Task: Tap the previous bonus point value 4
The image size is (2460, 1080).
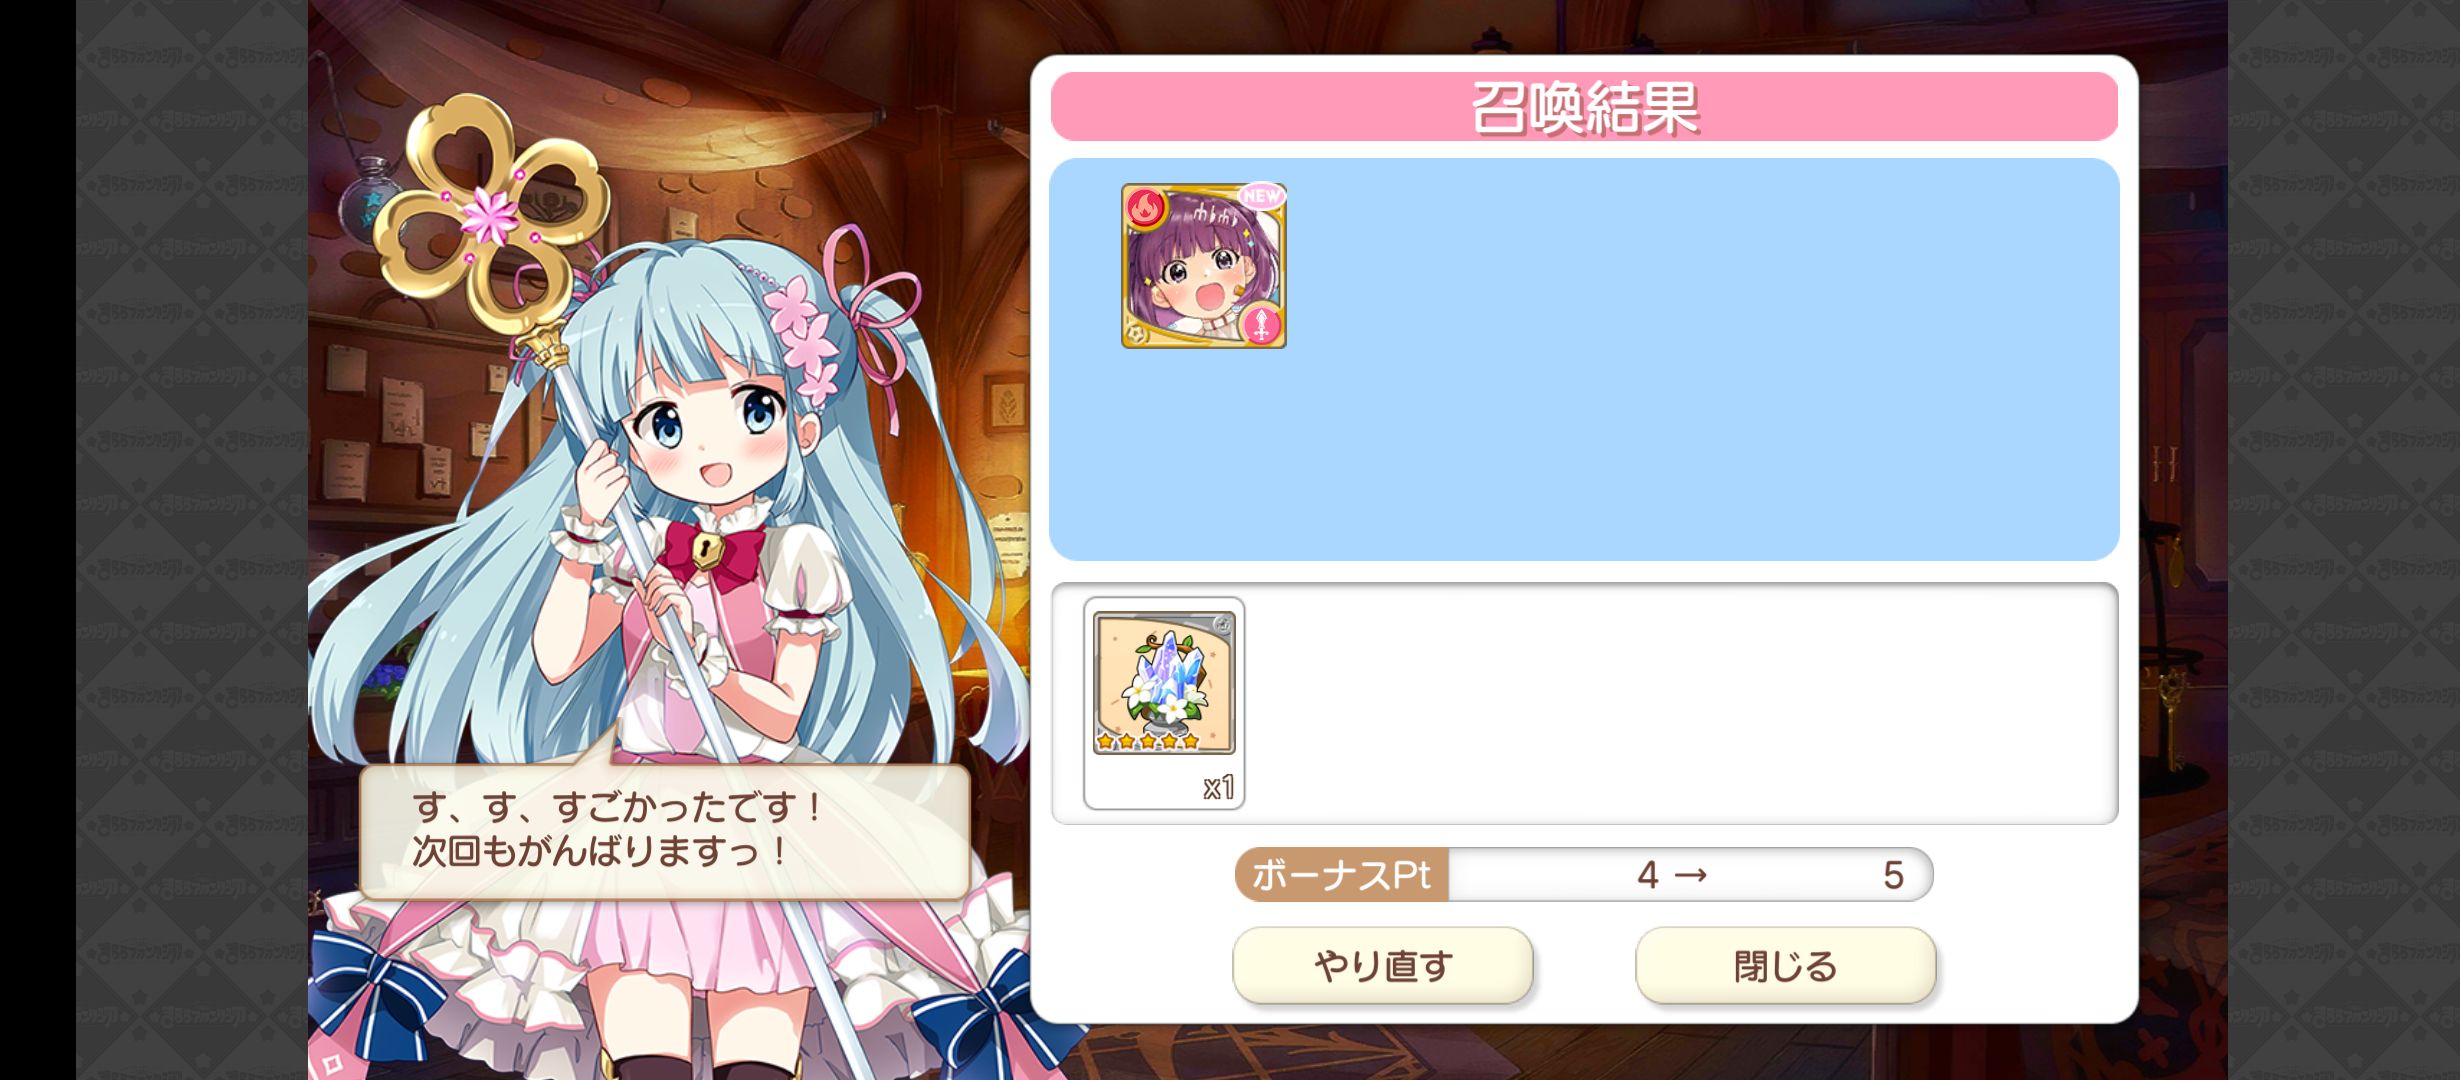Action: 1647,877
